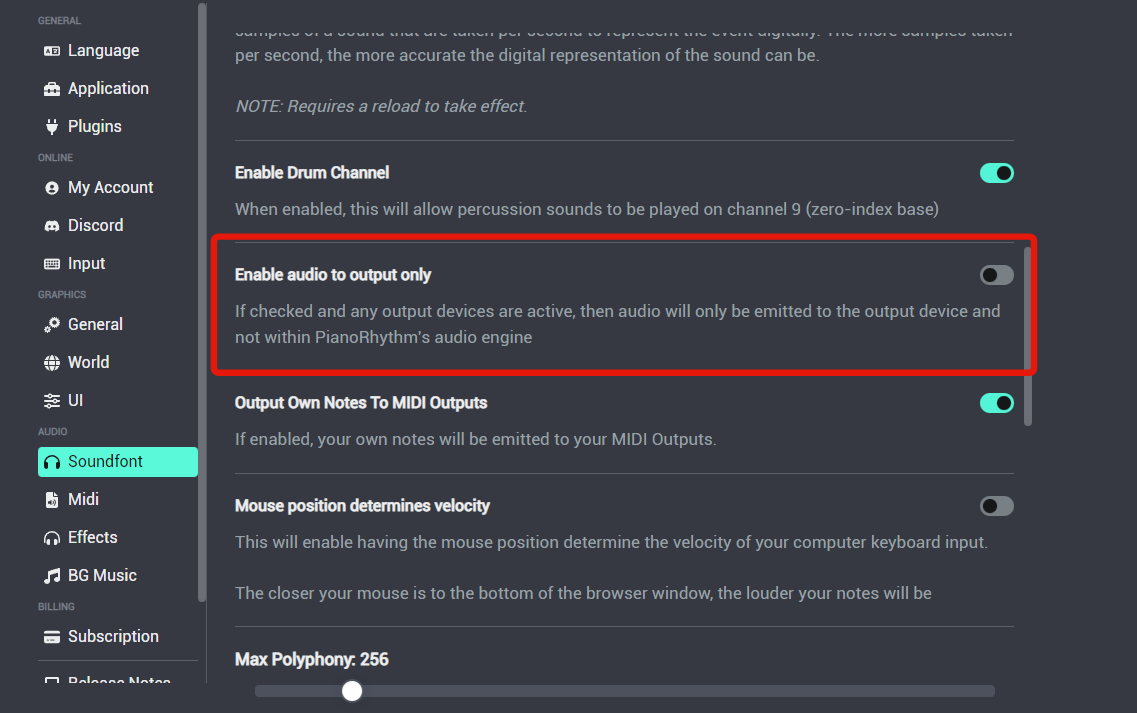Enable Mouse position determines velocity switch
1137x713 pixels.
coord(996,506)
